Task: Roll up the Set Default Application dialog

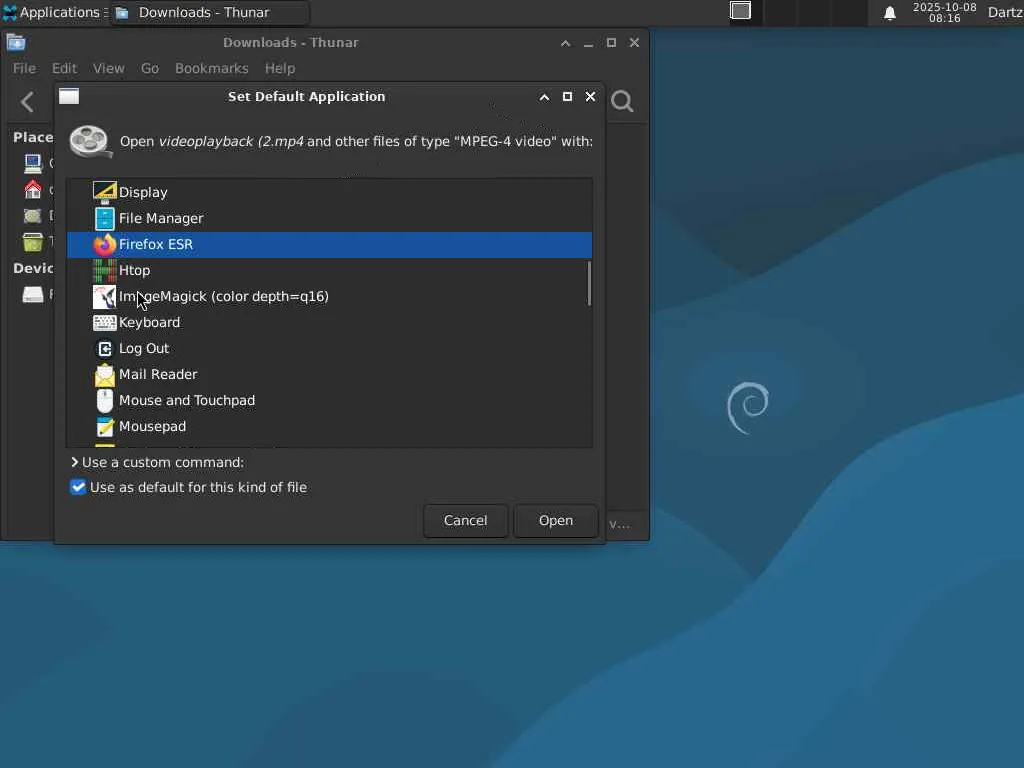Action: click(544, 97)
